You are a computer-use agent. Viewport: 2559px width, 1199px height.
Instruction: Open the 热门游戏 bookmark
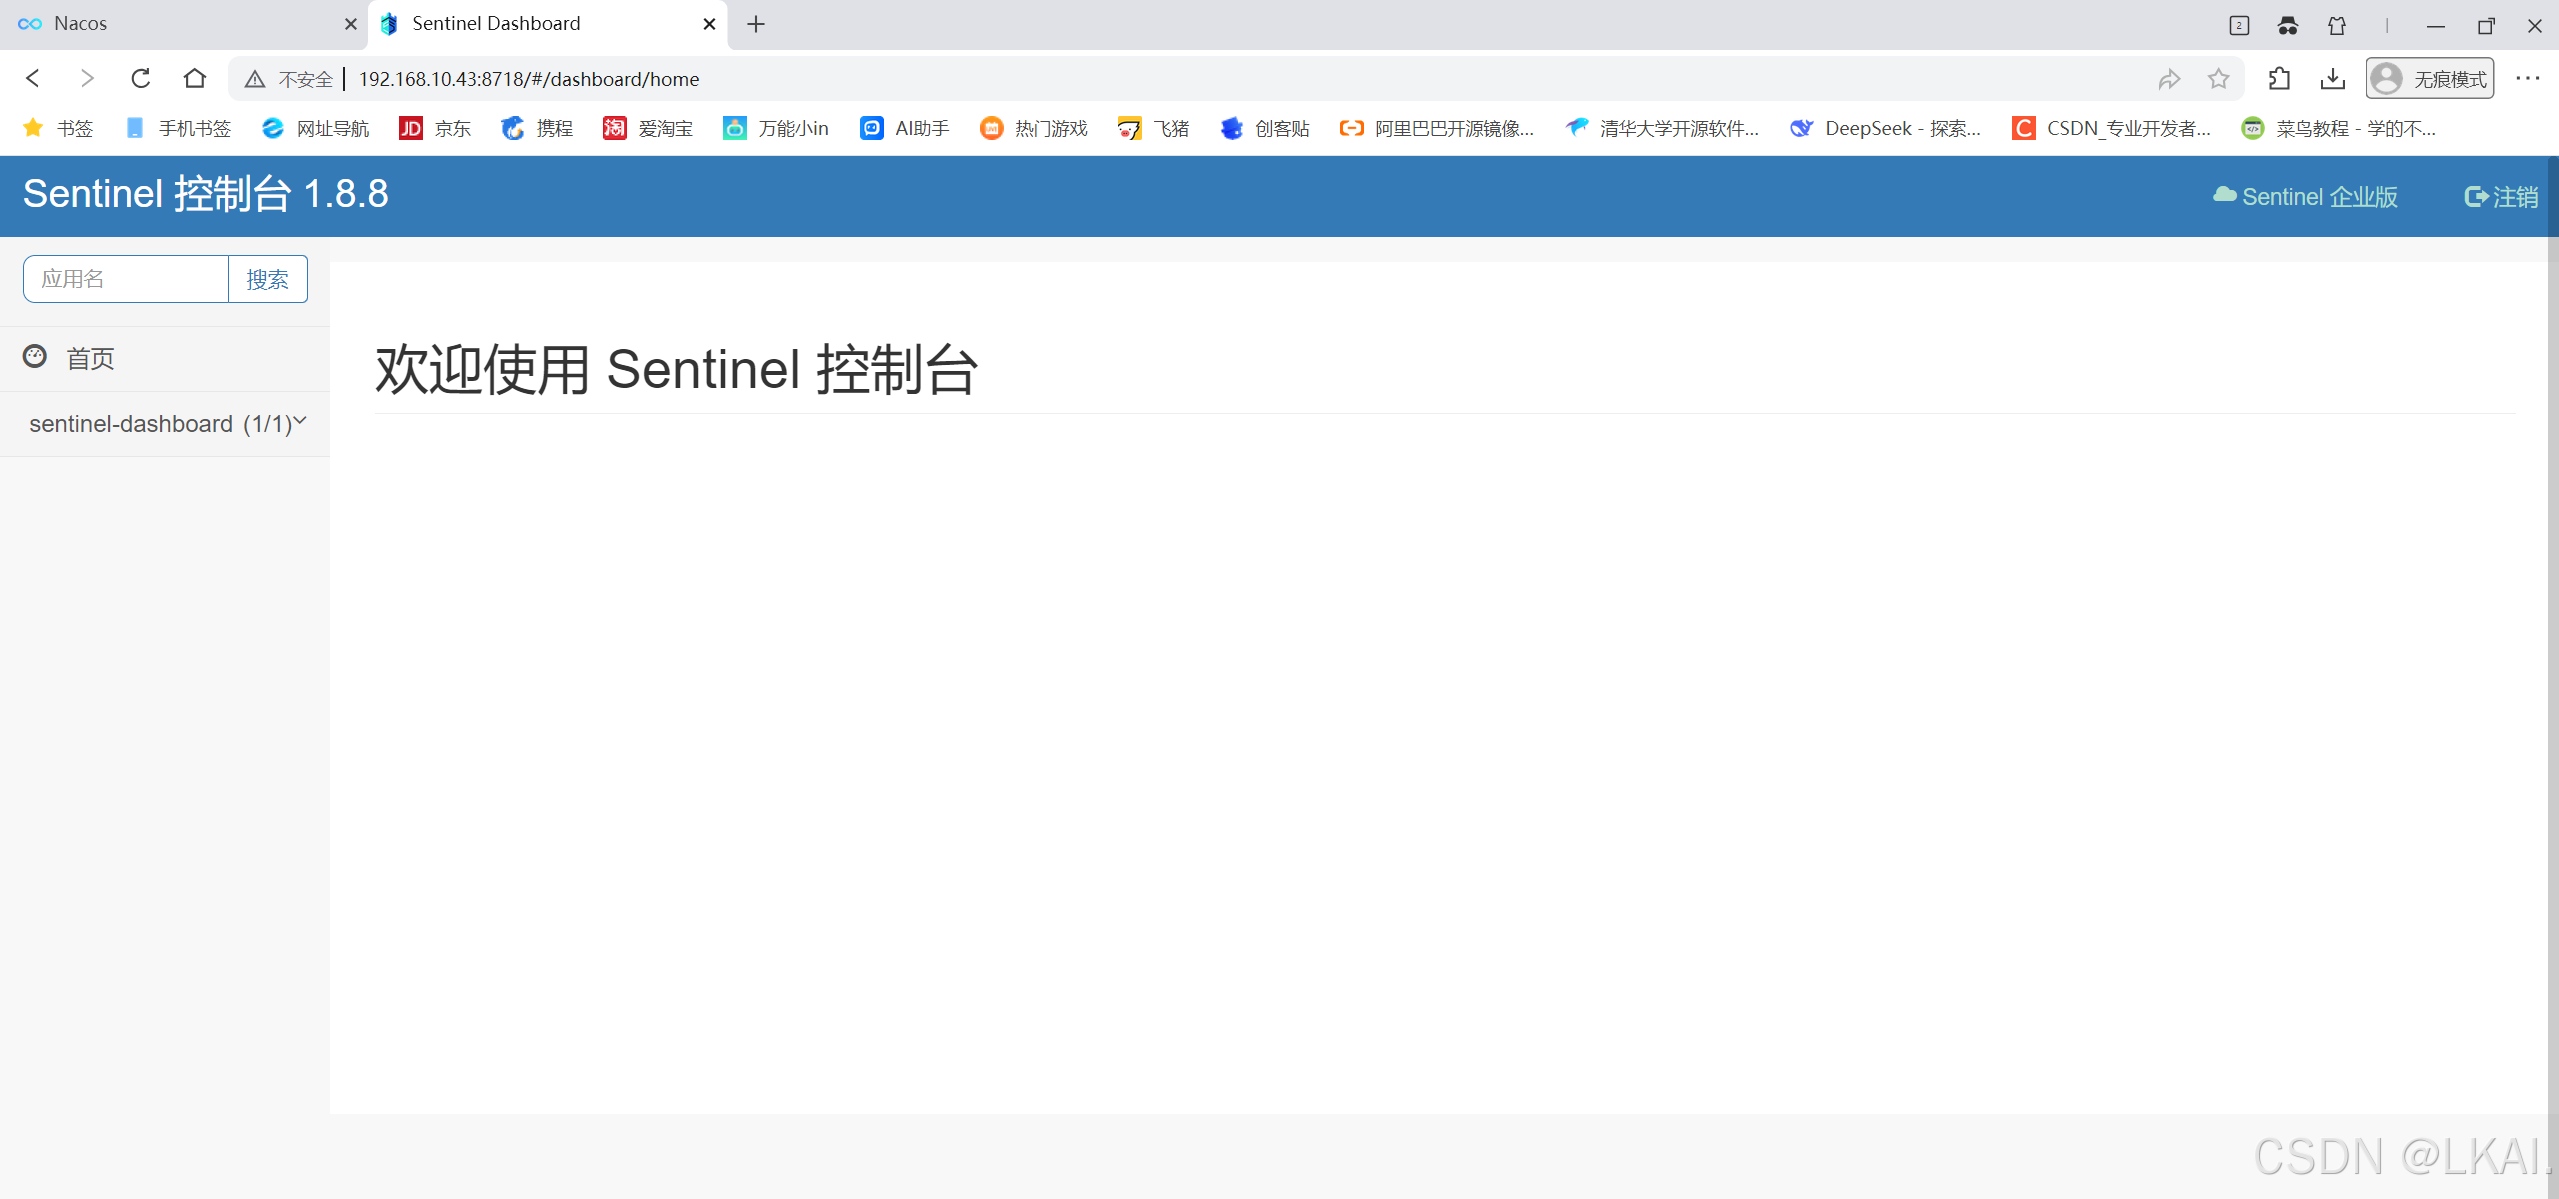(1034, 128)
